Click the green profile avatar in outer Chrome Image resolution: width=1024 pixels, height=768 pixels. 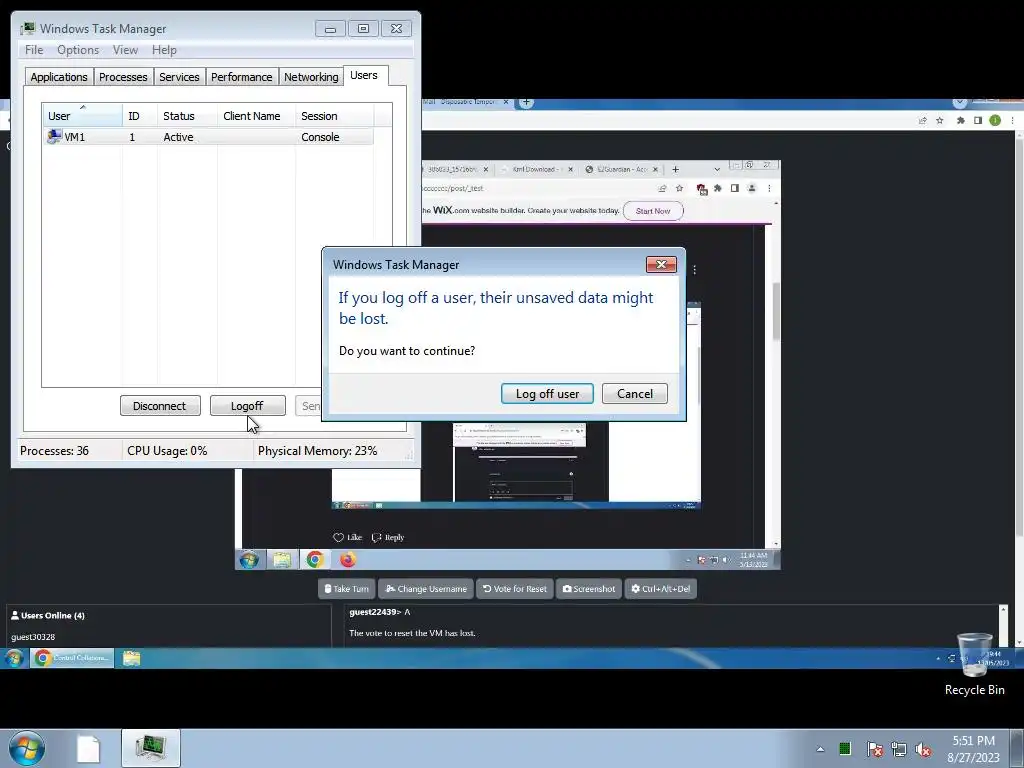(995, 120)
